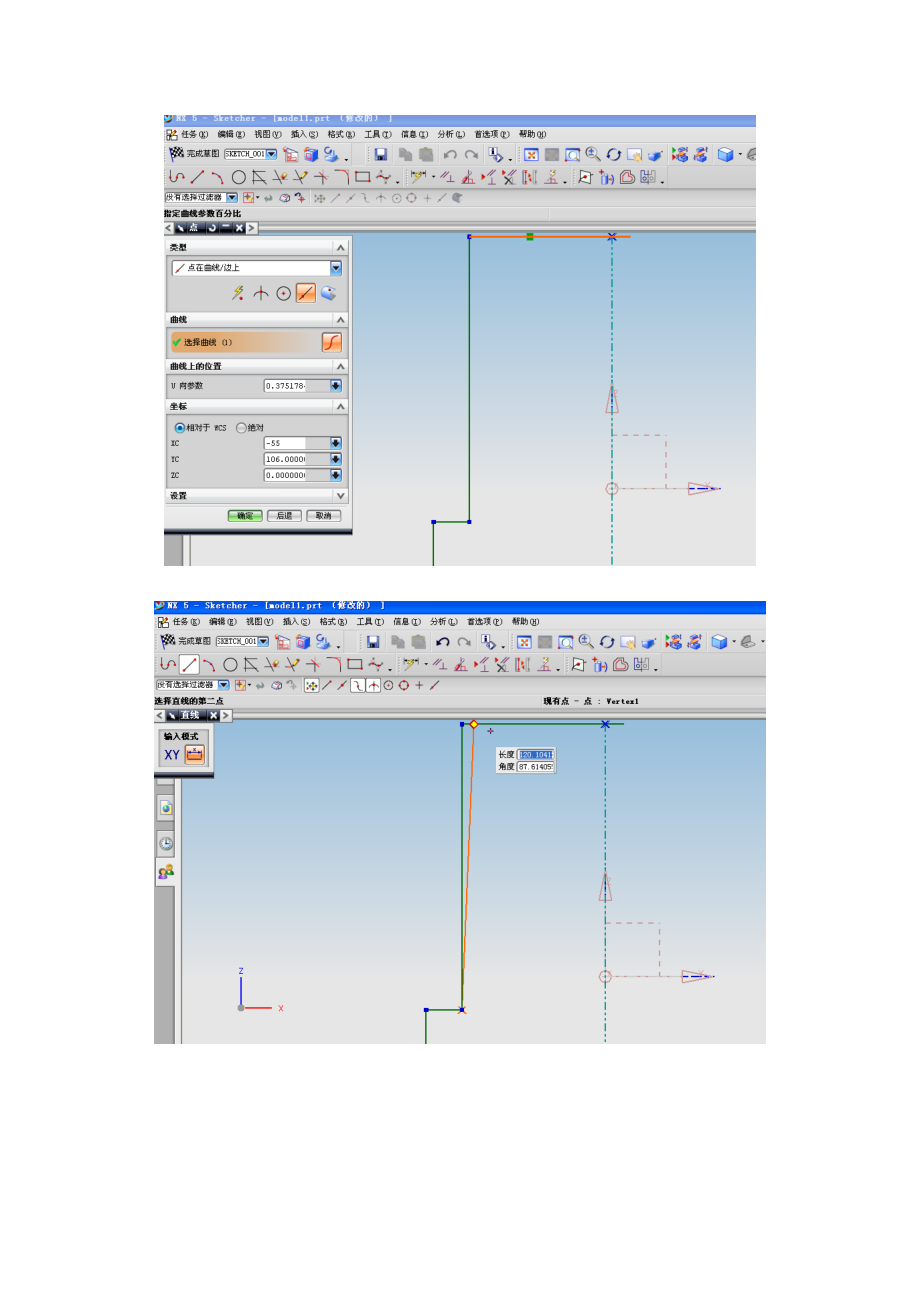Click the 长度 (length) input field
The width and height of the screenshot is (920, 1302).
point(535,754)
